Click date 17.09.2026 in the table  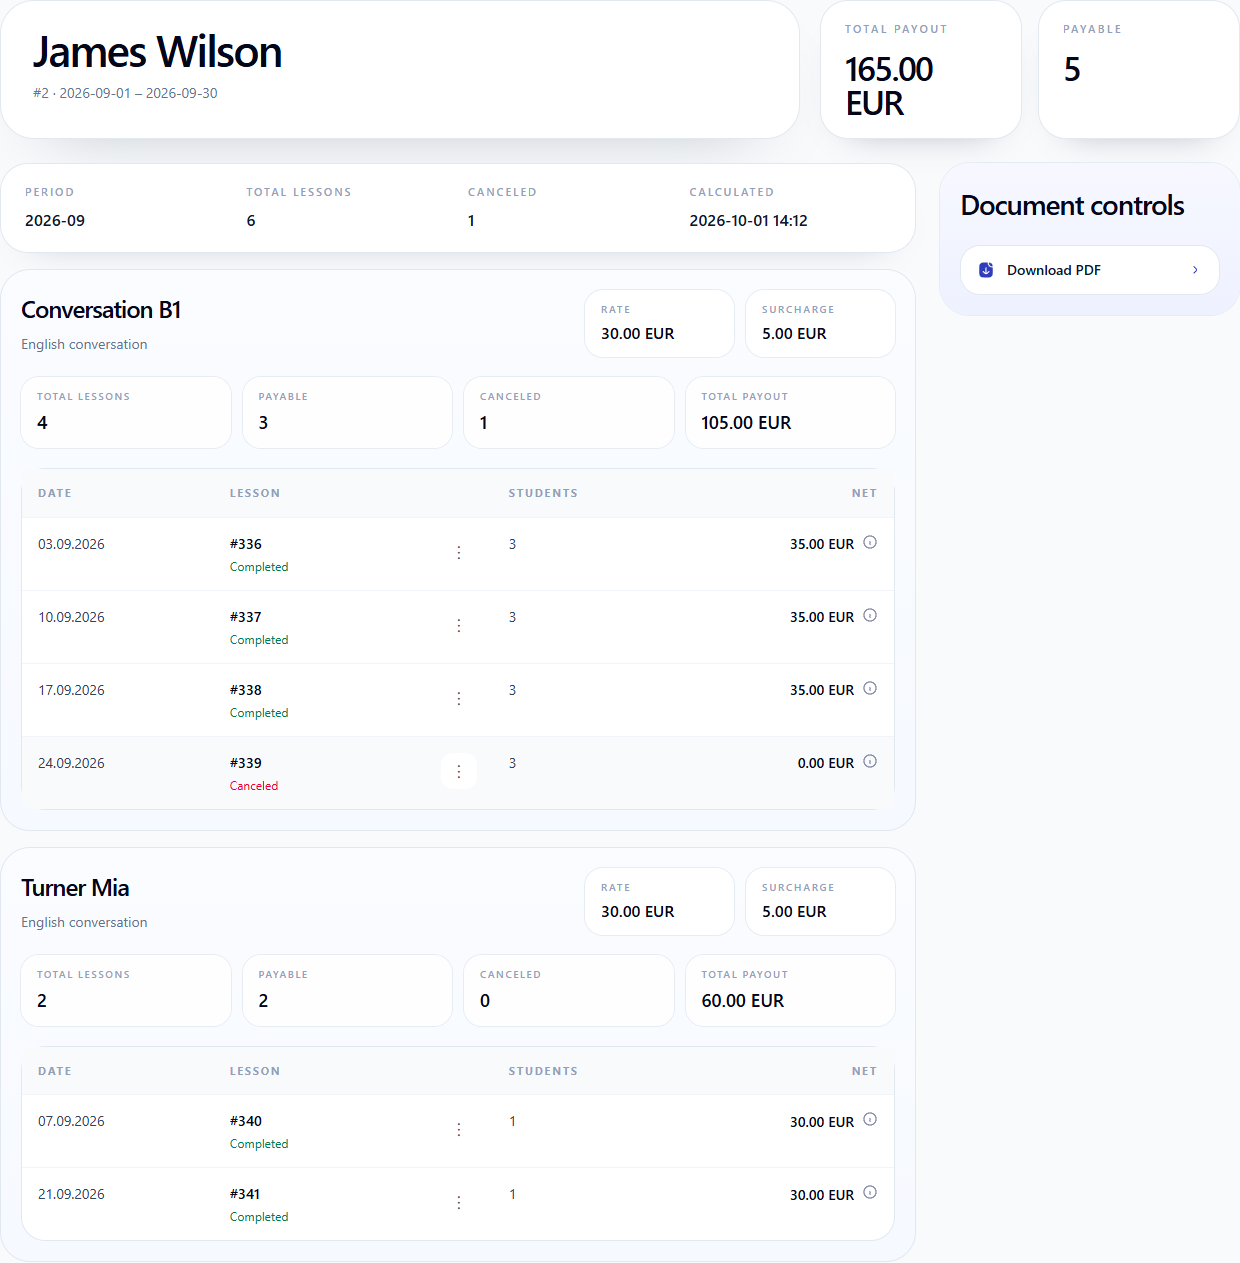[x=71, y=691]
